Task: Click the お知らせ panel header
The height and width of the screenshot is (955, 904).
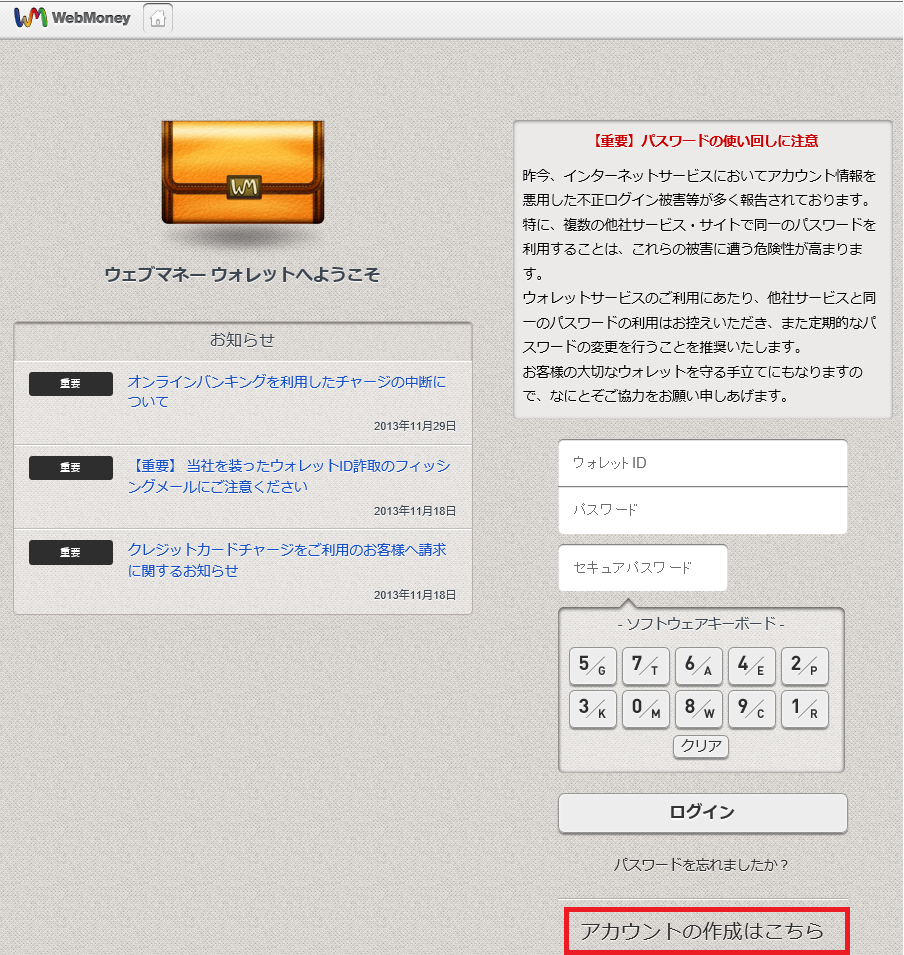Action: [x=242, y=340]
